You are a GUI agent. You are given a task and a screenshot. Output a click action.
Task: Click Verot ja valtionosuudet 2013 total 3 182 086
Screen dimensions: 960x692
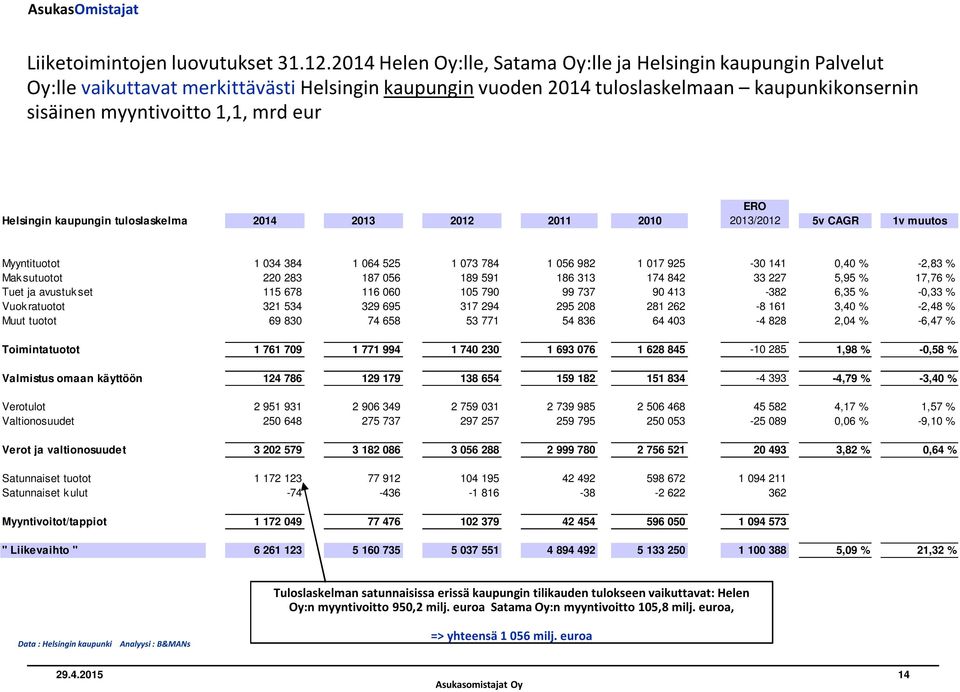coord(376,450)
